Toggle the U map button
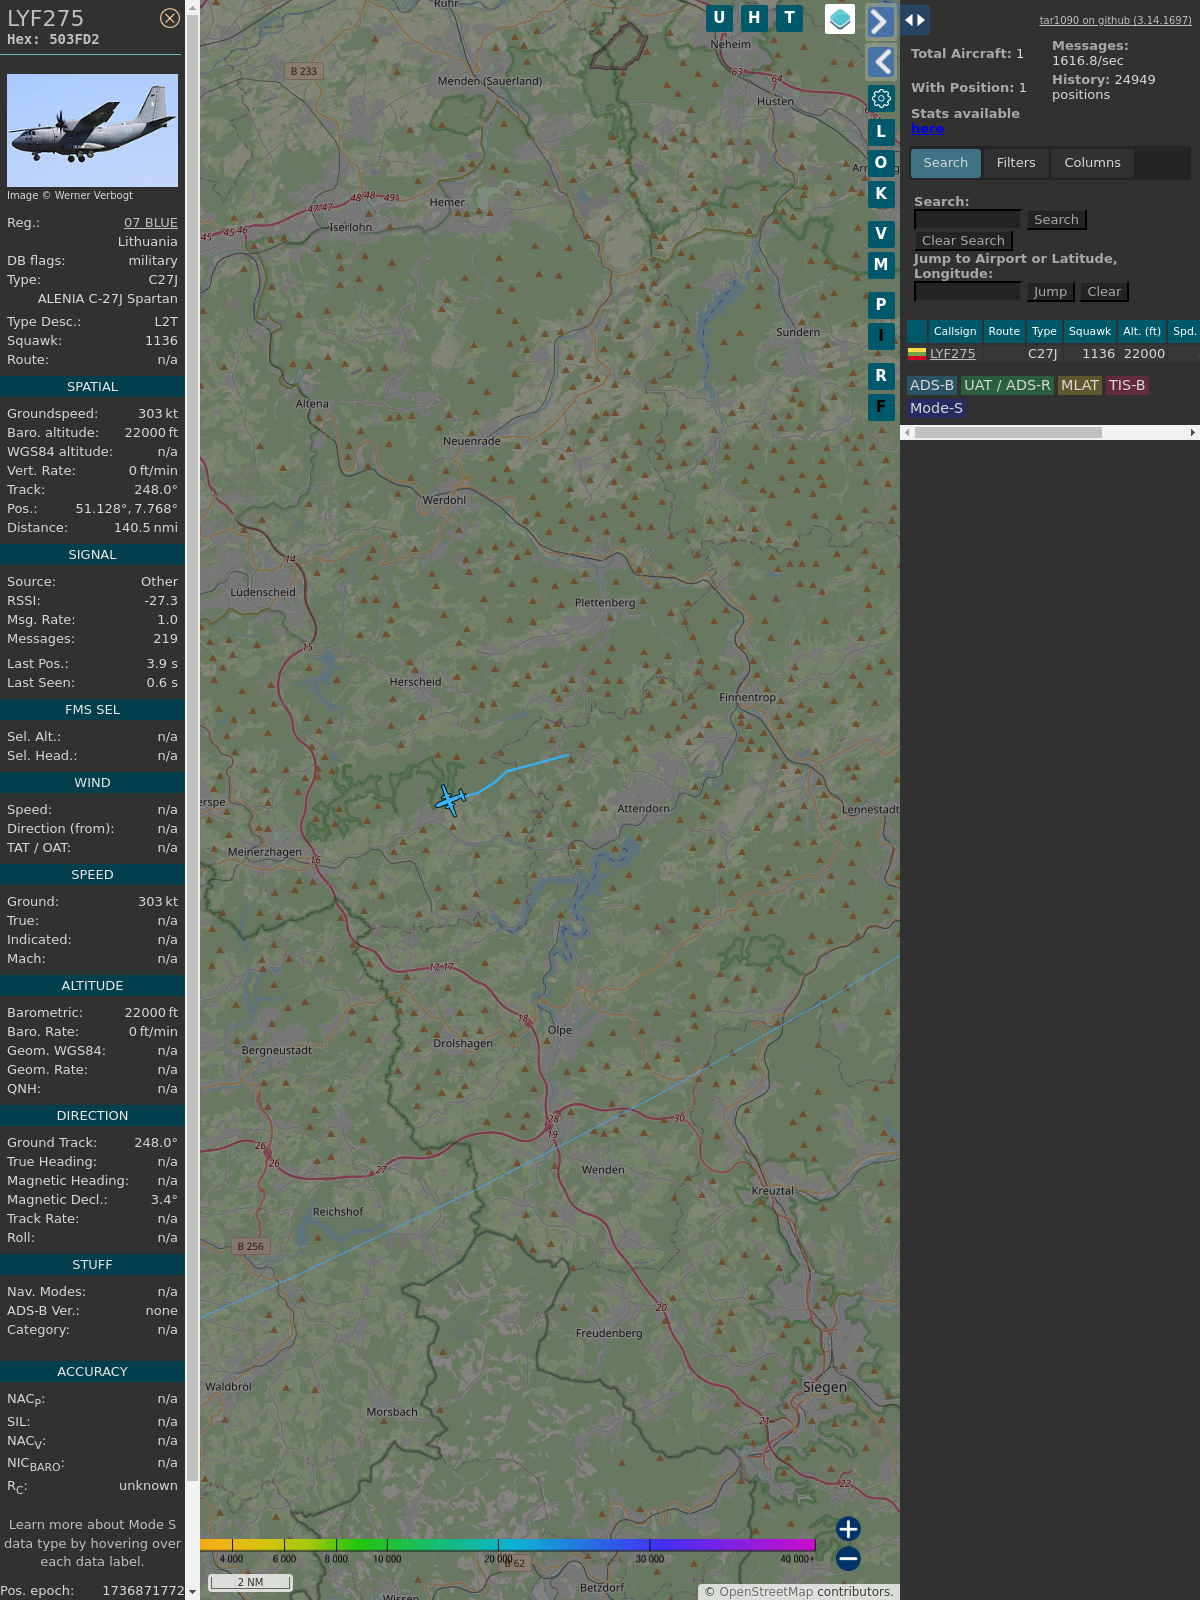 719,18
